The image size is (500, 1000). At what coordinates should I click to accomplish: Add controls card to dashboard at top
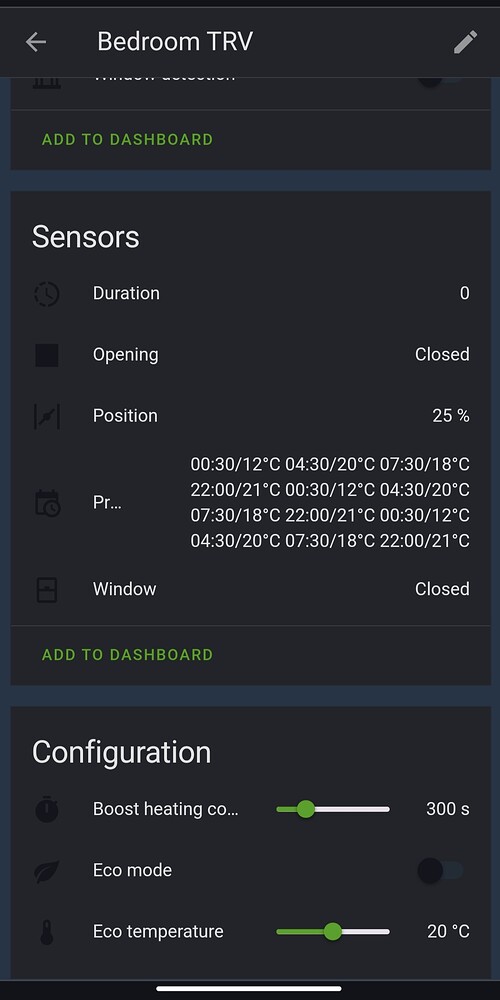127,139
